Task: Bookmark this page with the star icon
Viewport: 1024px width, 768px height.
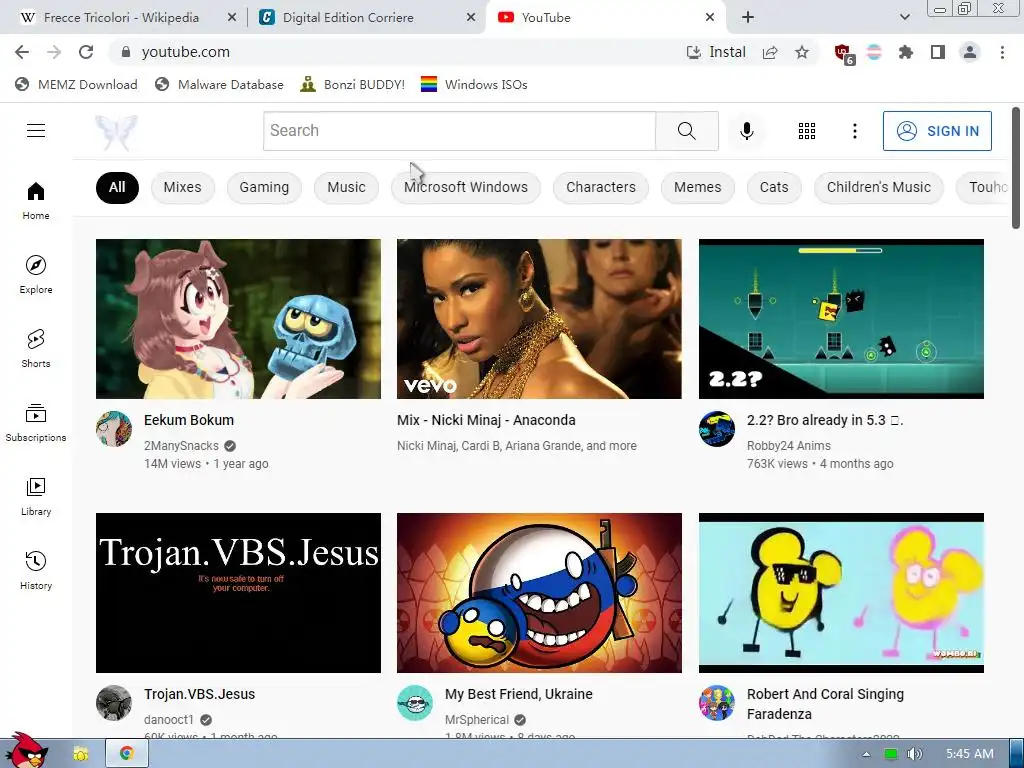Action: click(x=802, y=52)
